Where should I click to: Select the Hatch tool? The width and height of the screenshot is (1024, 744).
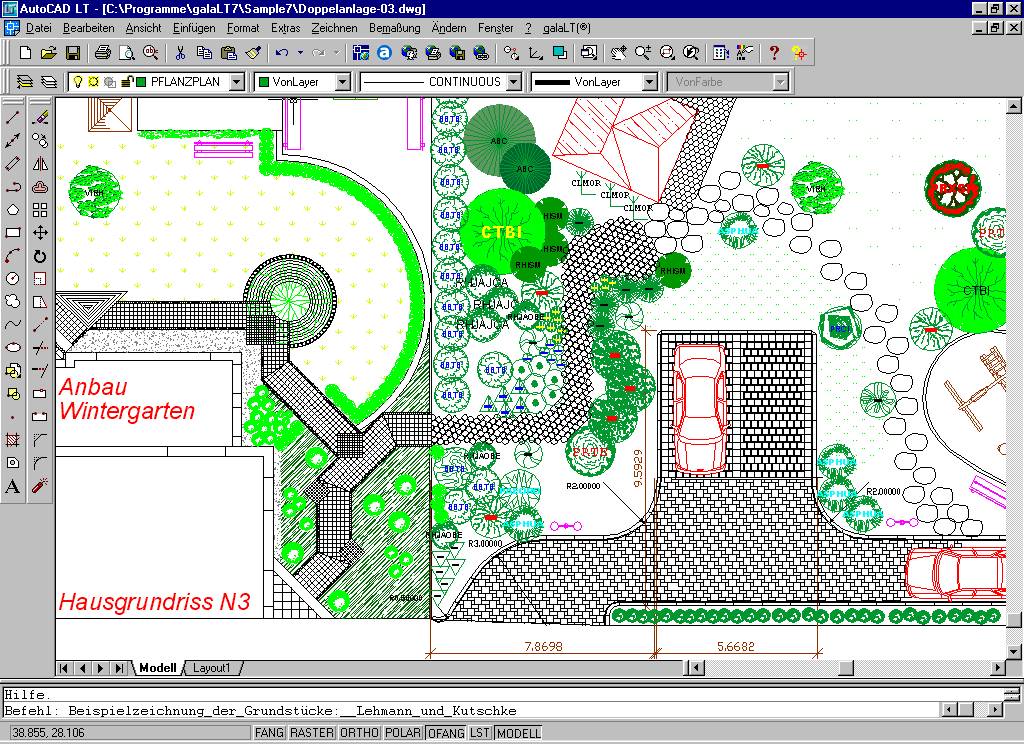tap(12, 440)
